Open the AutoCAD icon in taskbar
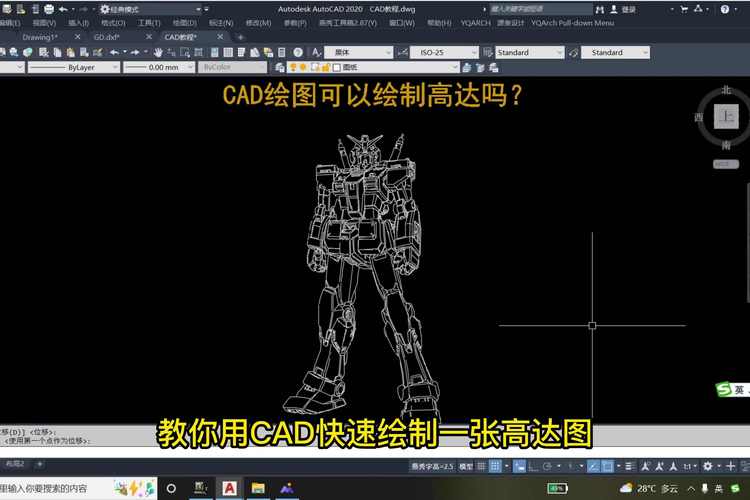The width and height of the screenshot is (750, 500). click(230, 489)
